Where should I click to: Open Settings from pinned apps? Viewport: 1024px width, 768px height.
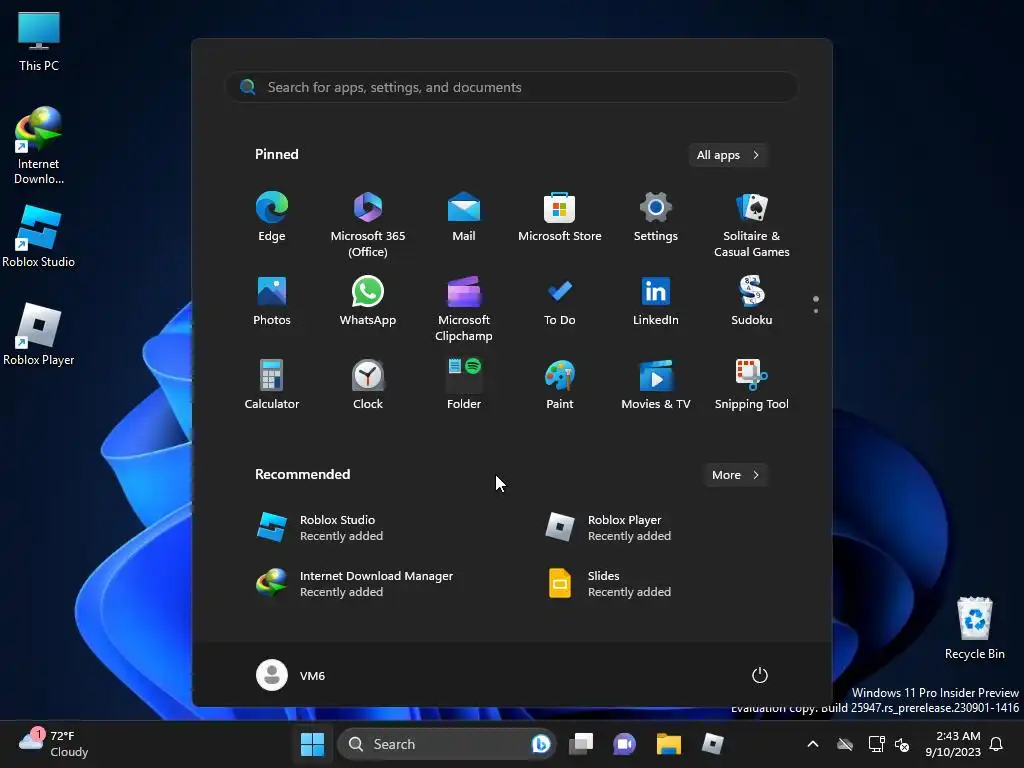[x=656, y=217]
